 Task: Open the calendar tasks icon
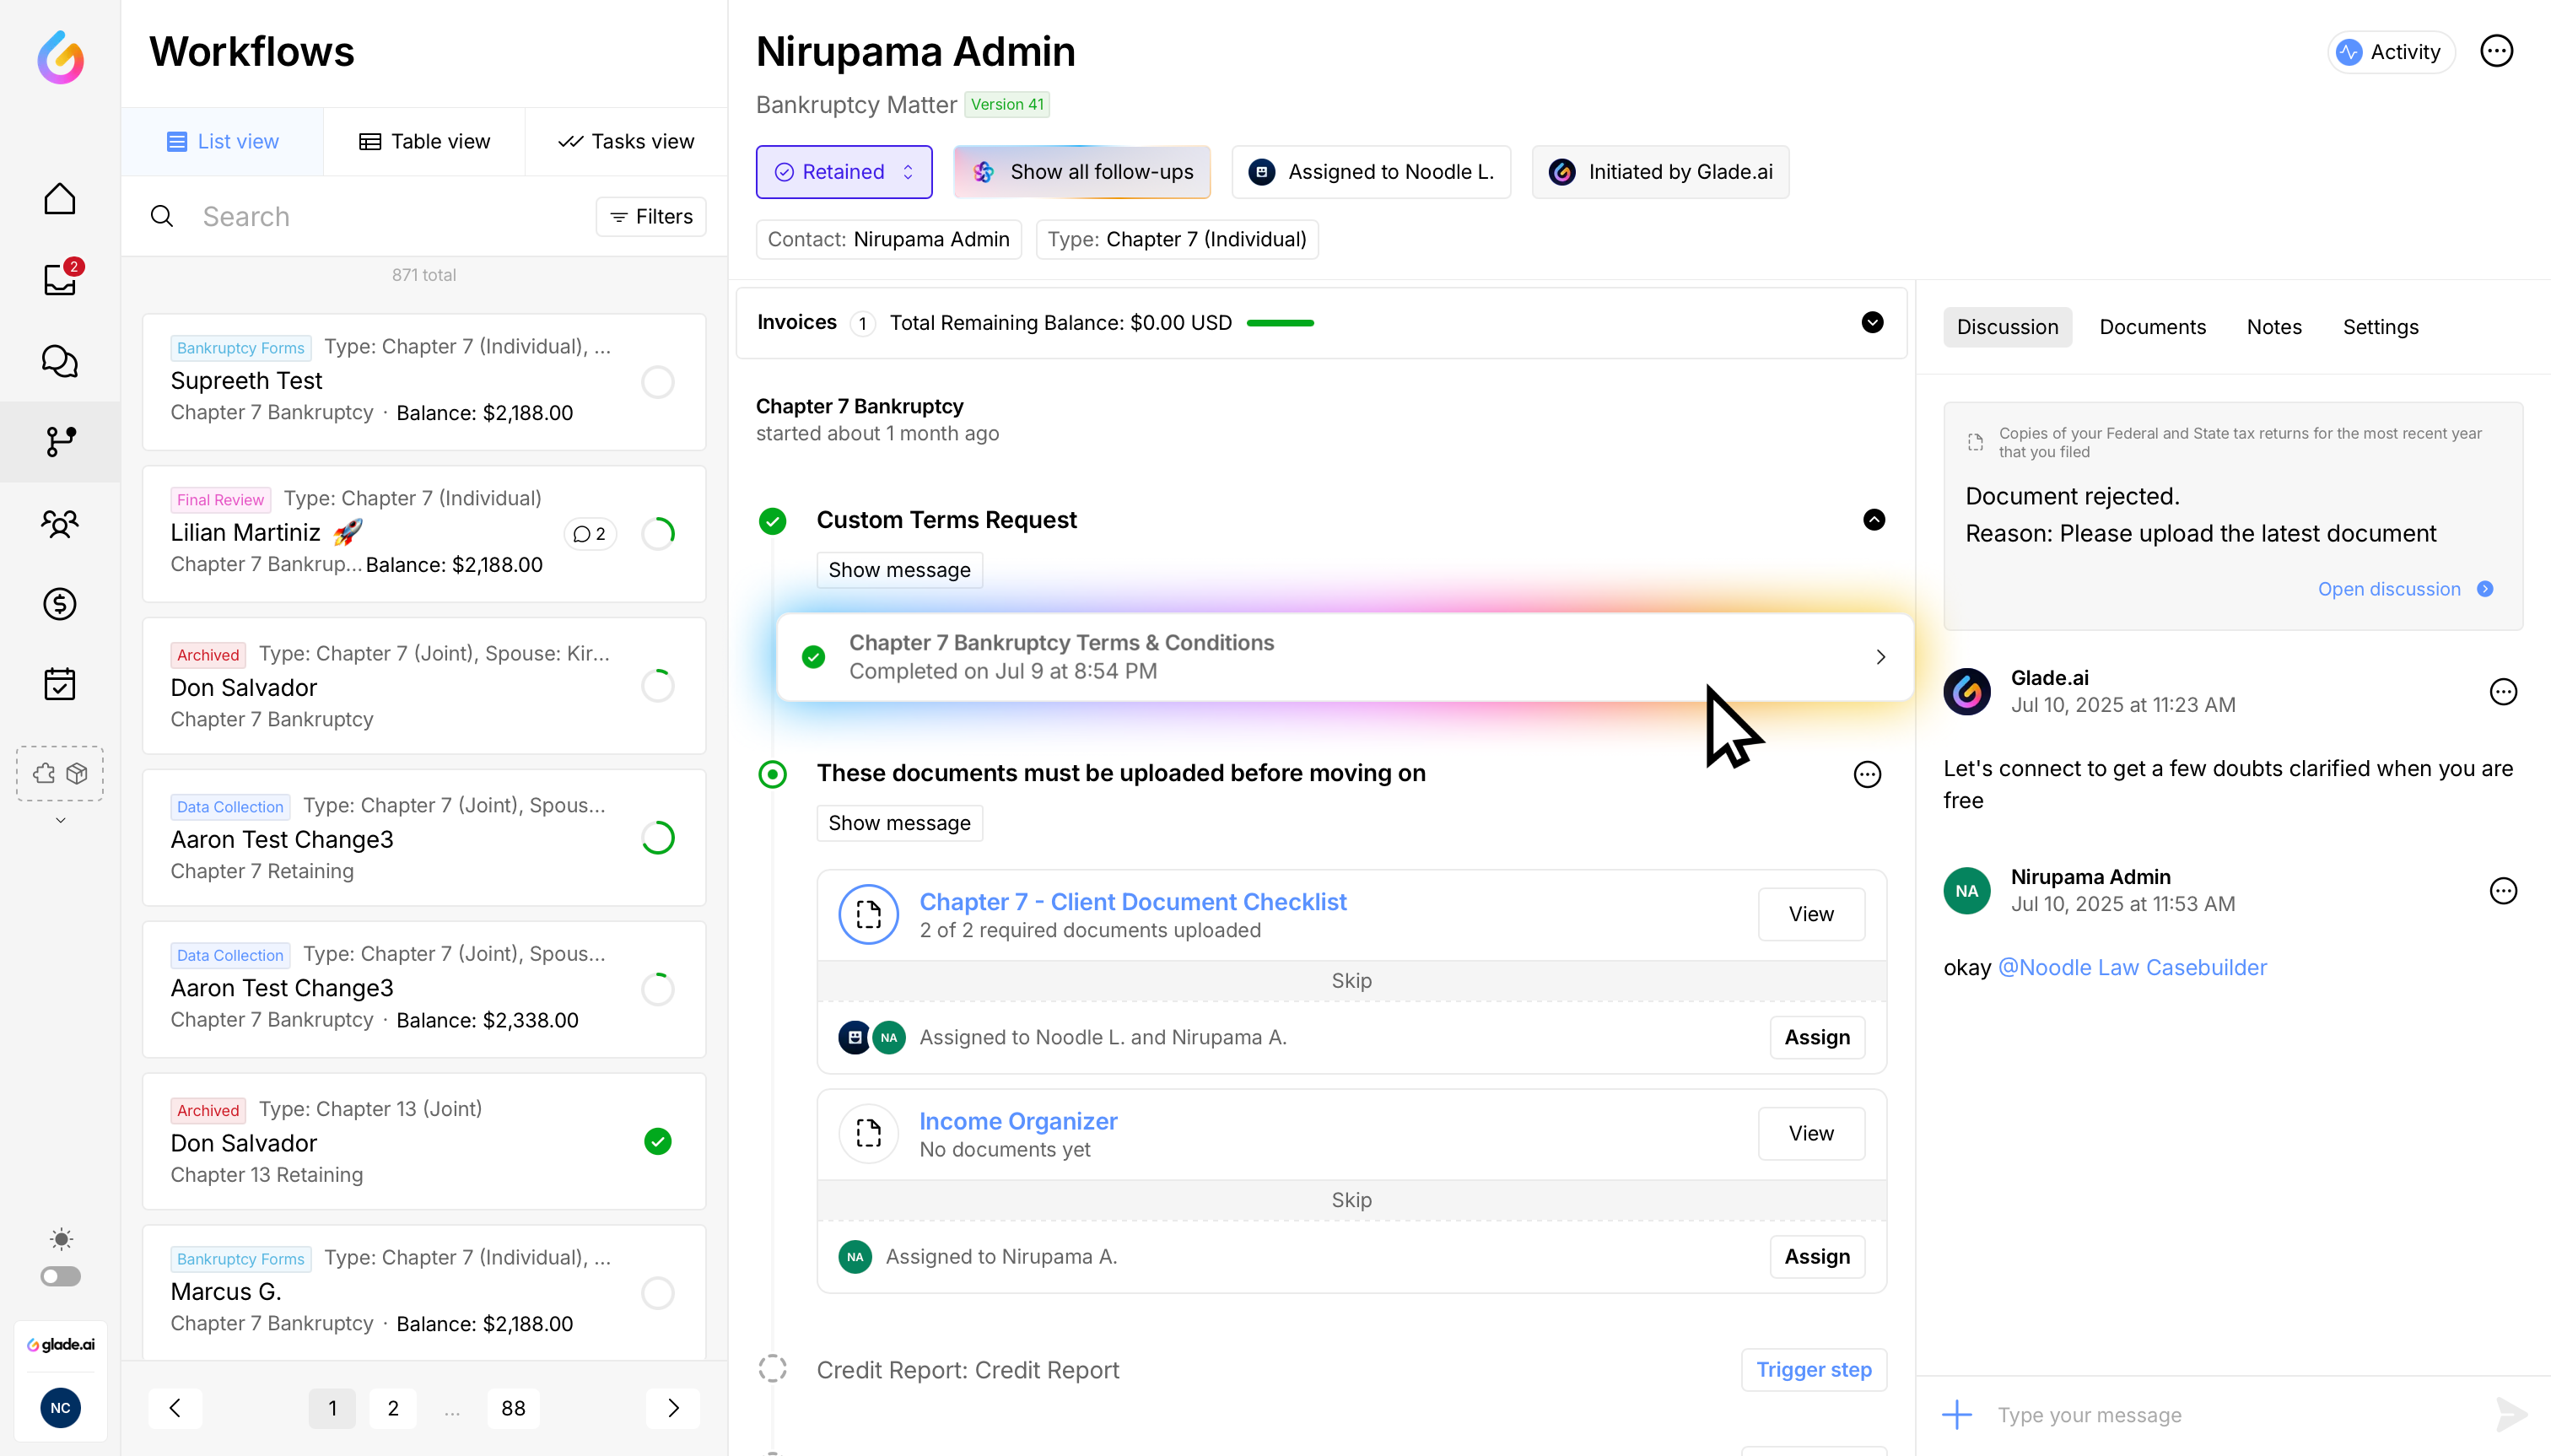click(60, 685)
